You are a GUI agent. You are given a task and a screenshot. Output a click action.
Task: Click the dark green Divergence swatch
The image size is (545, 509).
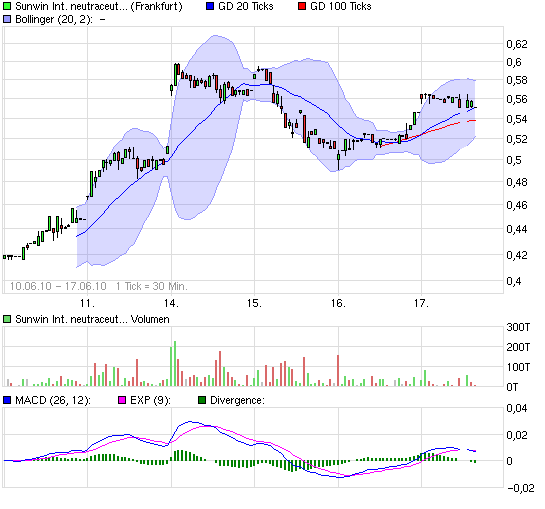202,400
